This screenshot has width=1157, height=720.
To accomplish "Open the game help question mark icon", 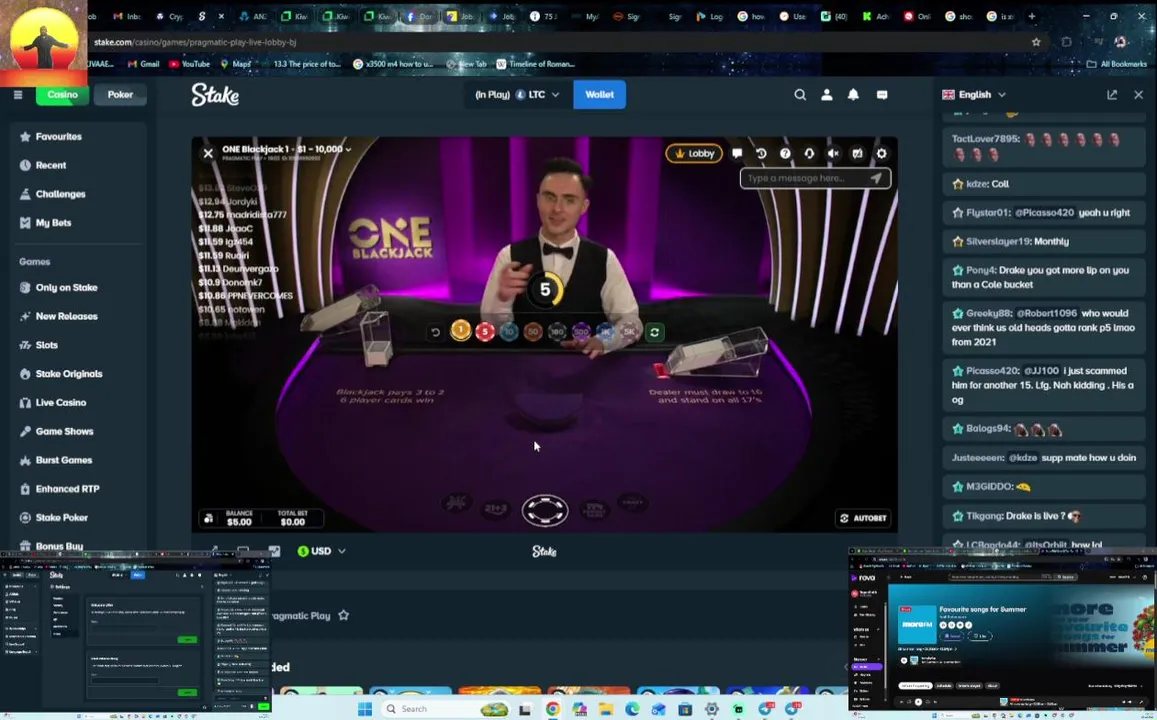I will point(785,153).
